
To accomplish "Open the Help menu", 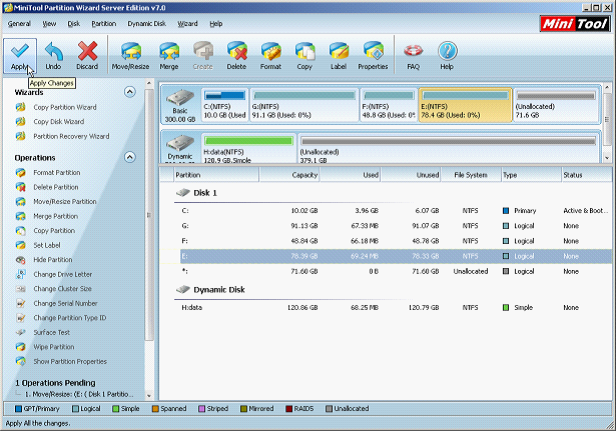I will click(216, 24).
